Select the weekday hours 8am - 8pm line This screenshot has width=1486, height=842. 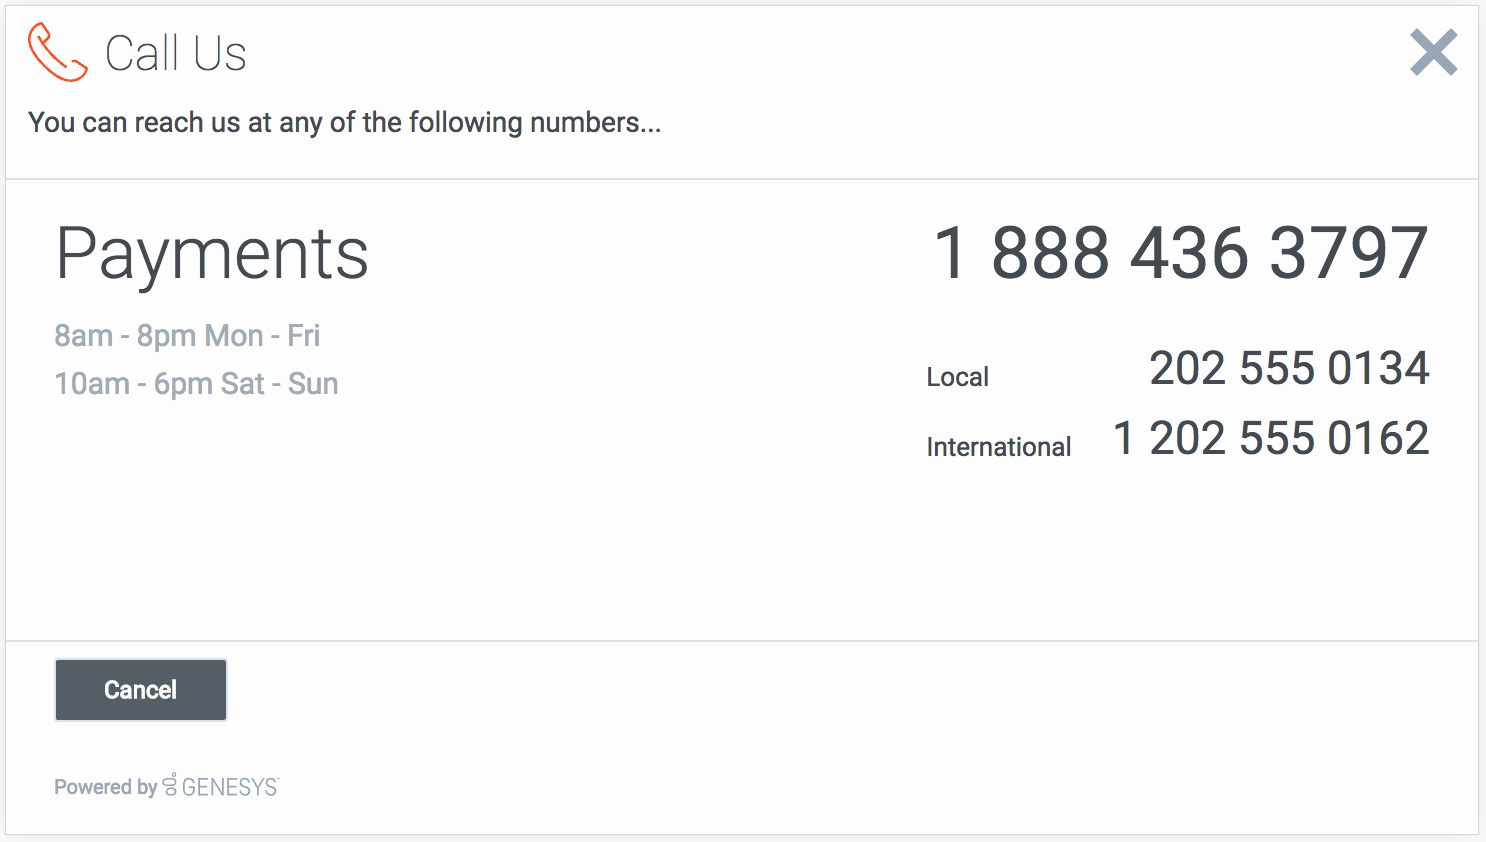click(187, 336)
